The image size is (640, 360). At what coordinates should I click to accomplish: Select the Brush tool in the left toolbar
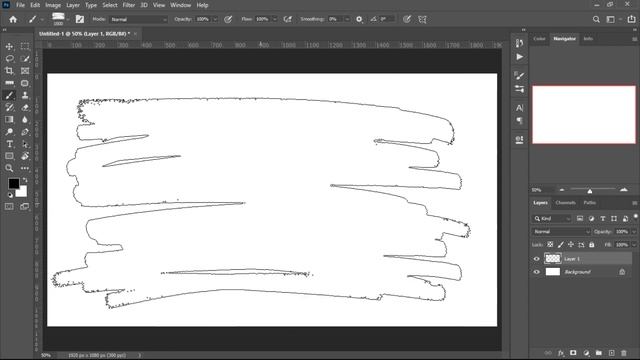[9, 95]
